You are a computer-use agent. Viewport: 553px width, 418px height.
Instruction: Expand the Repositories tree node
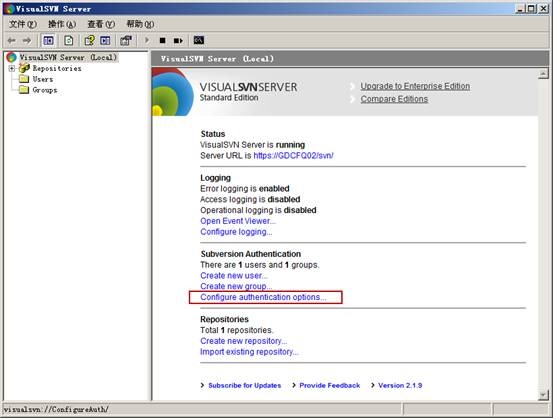[x=12, y=68]
